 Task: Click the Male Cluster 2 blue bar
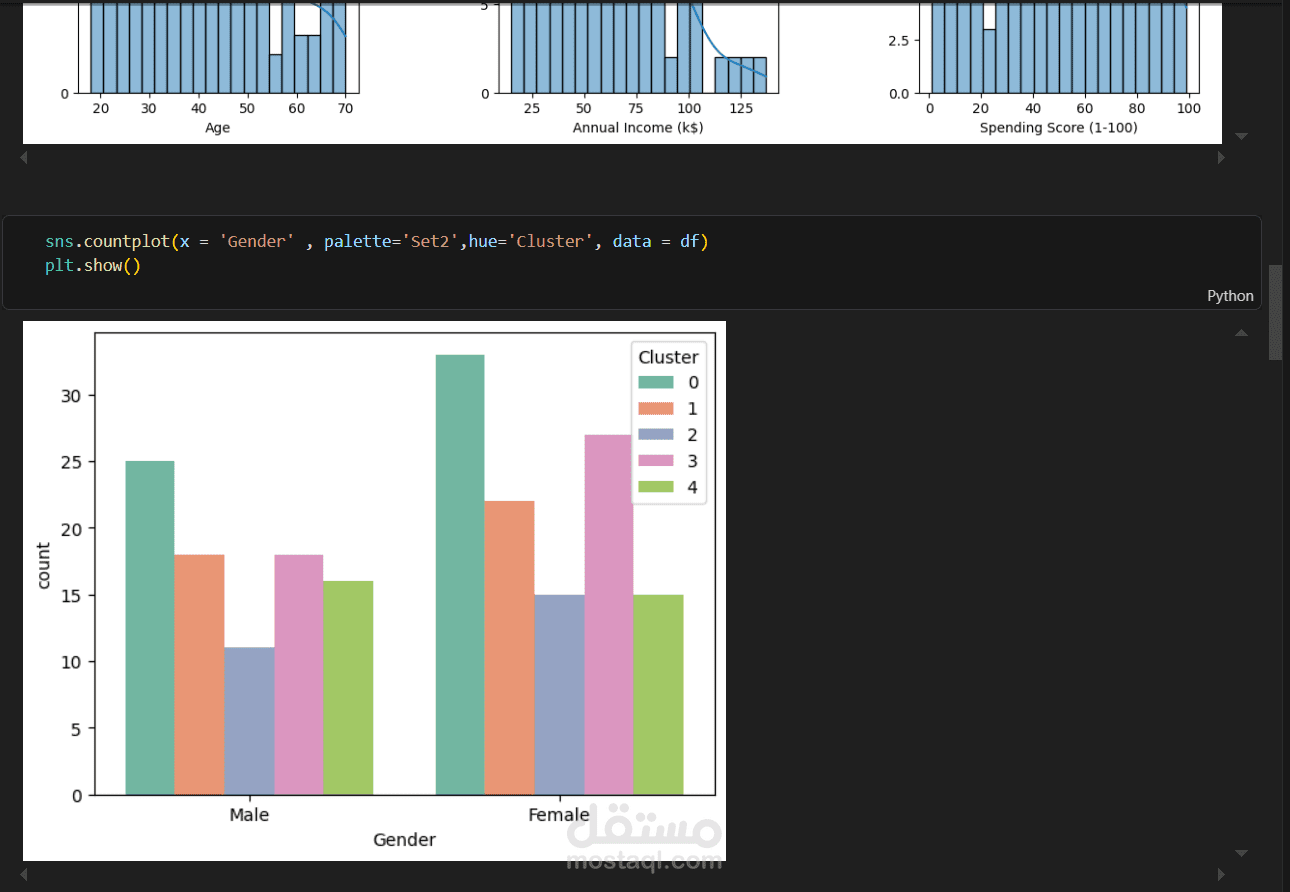(x=249, y=721)
